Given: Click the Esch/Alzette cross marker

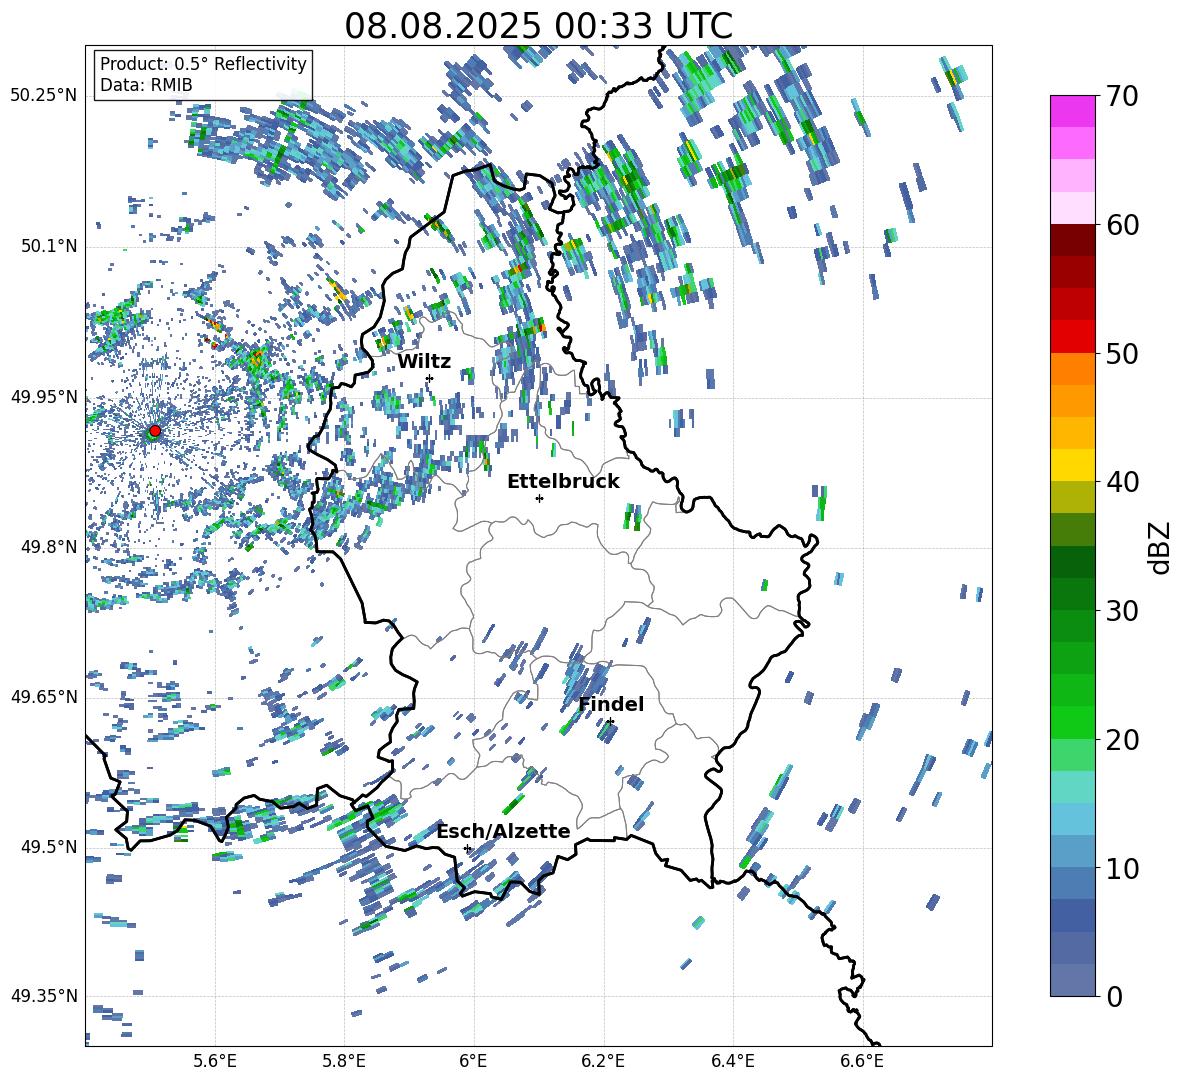Looking at the screenshot, I should coord(467,848).
